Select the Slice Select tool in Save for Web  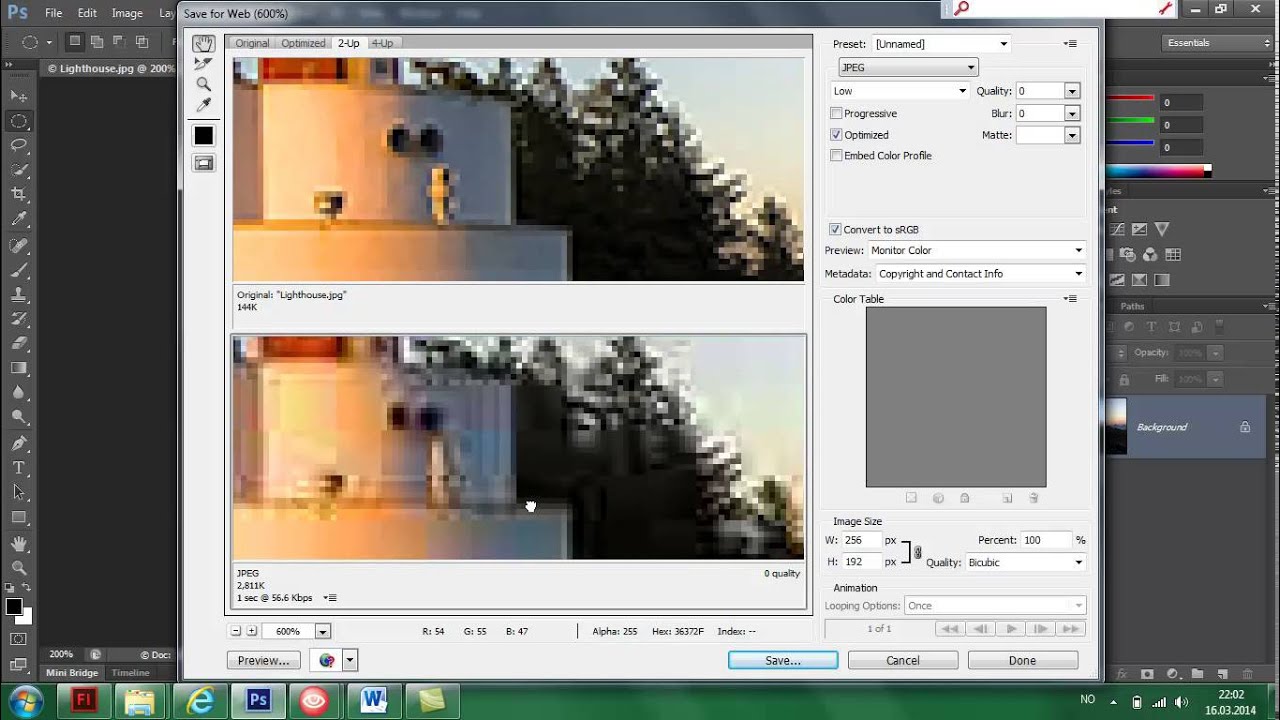pyautogui.click(x=204, y=64)
